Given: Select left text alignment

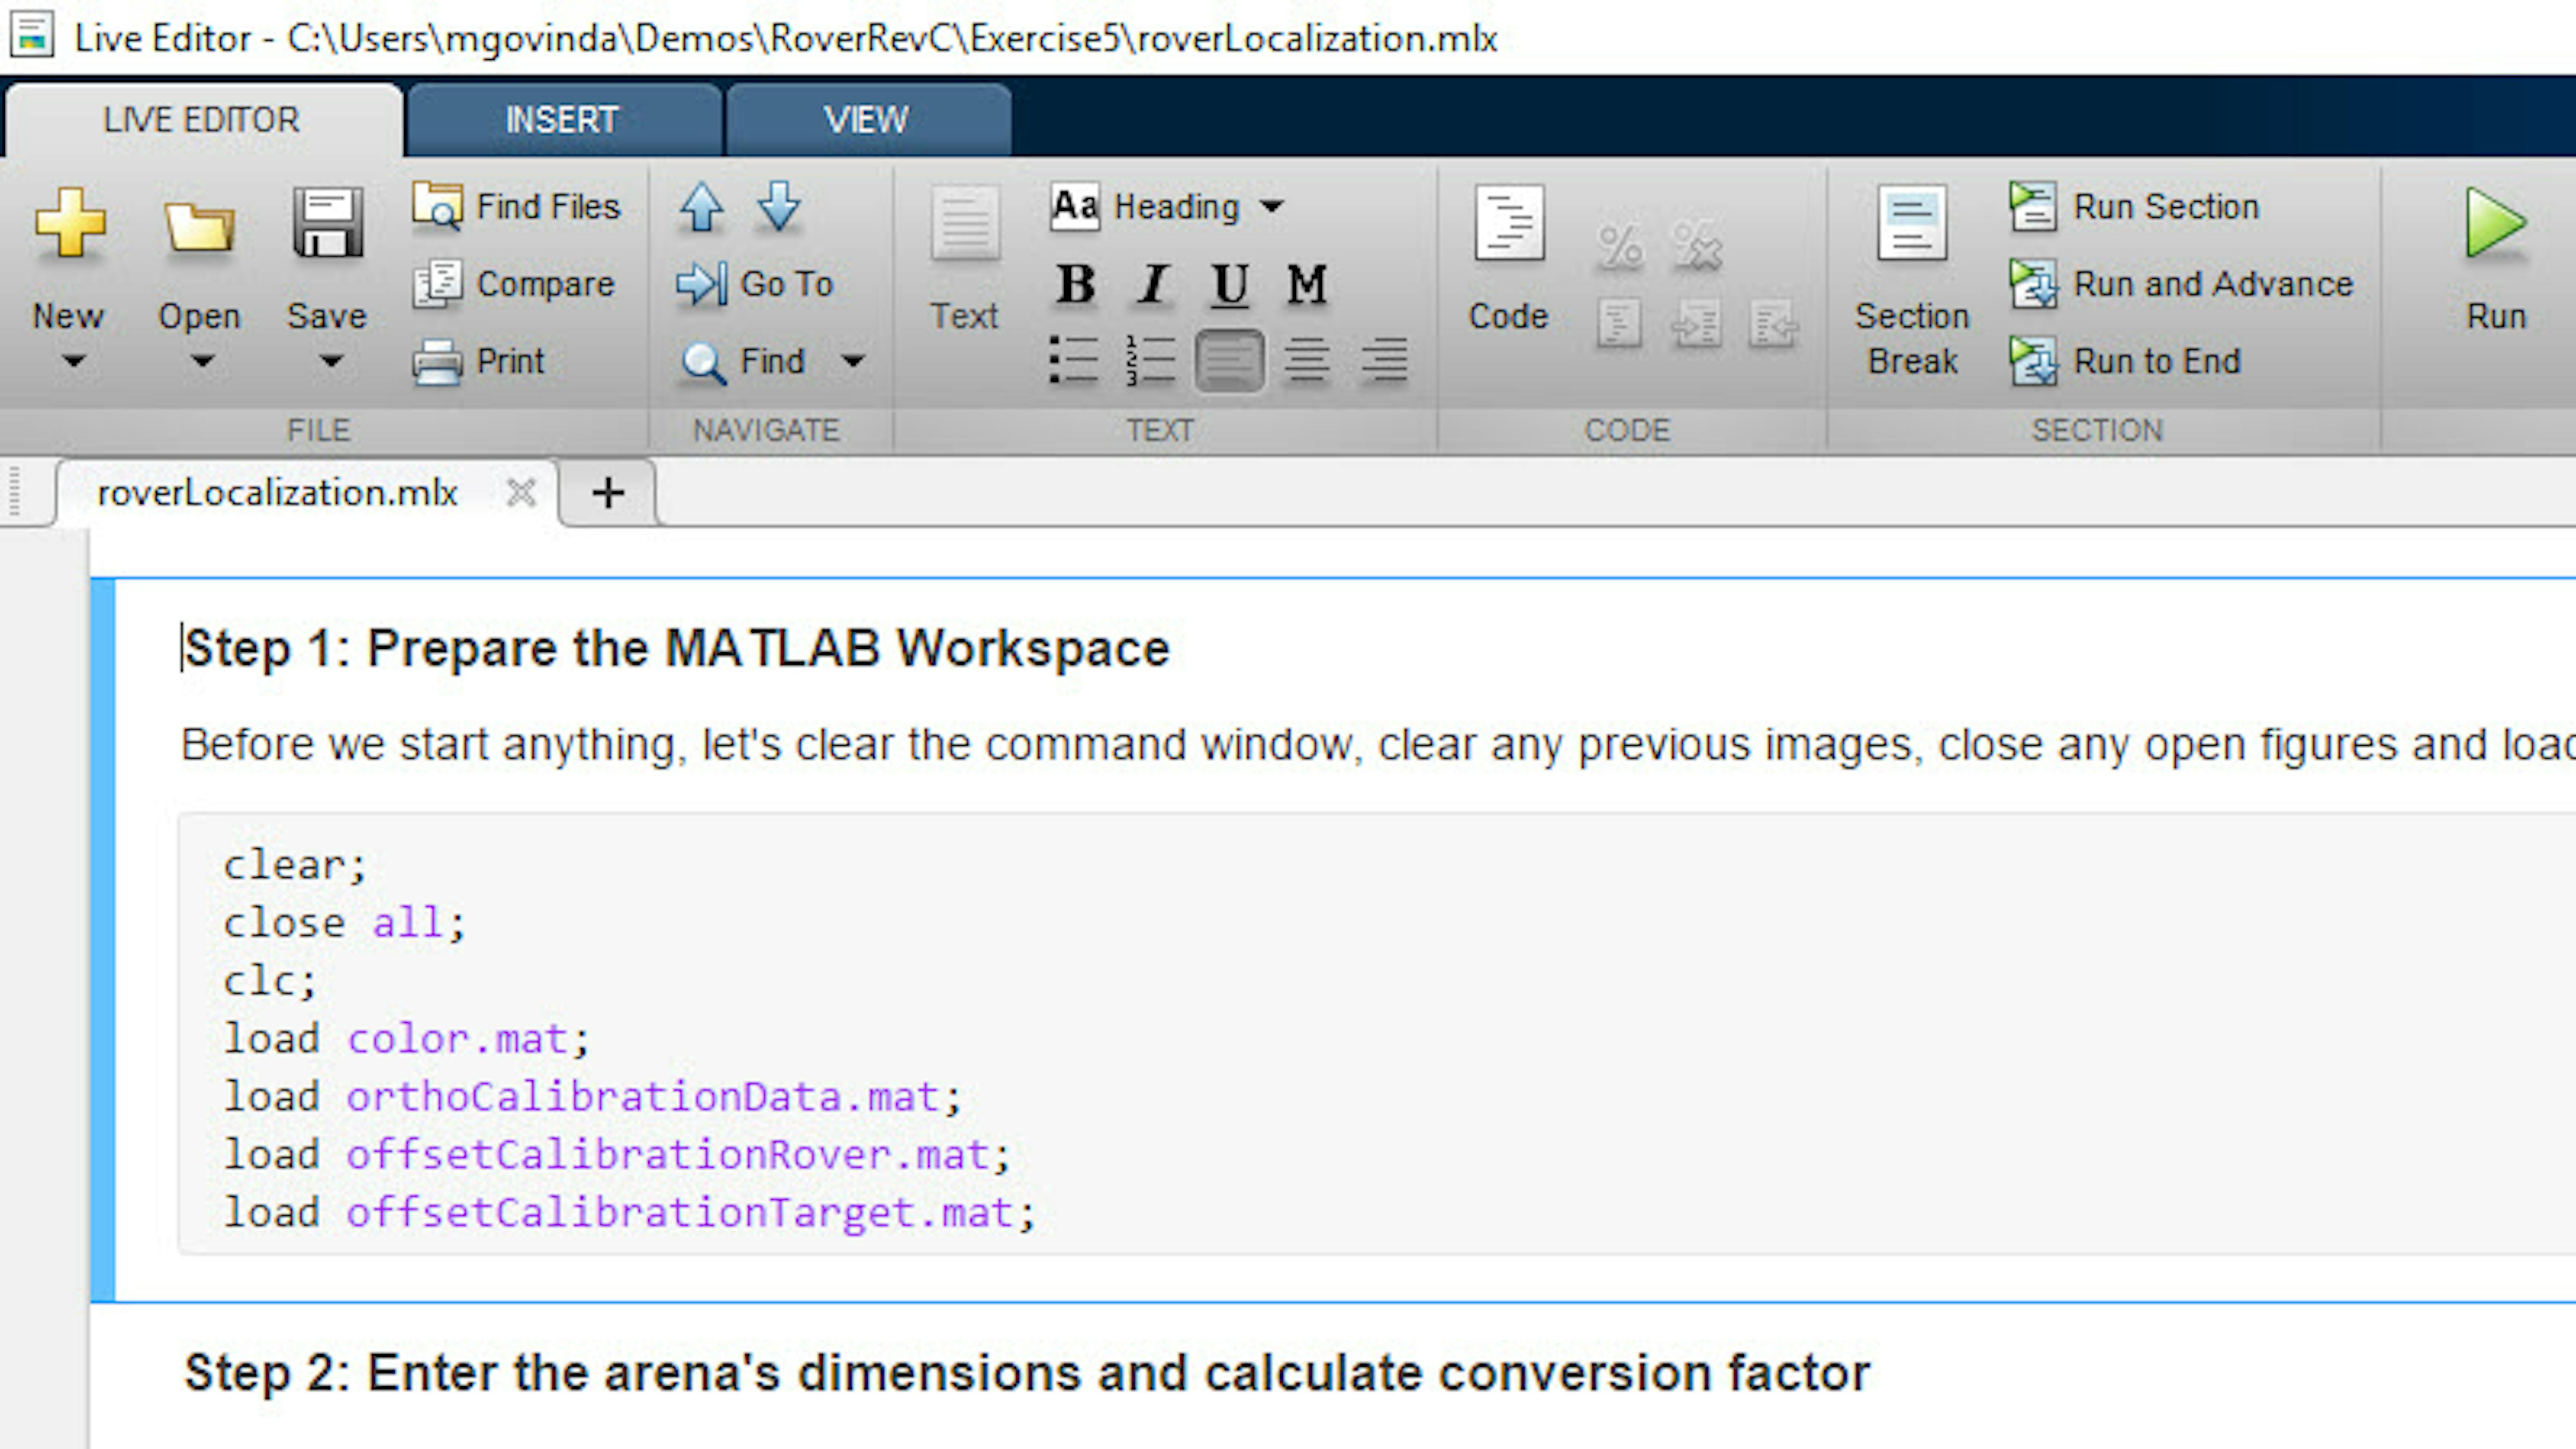Looking at the screenshot, I should tap(1229, 360).
